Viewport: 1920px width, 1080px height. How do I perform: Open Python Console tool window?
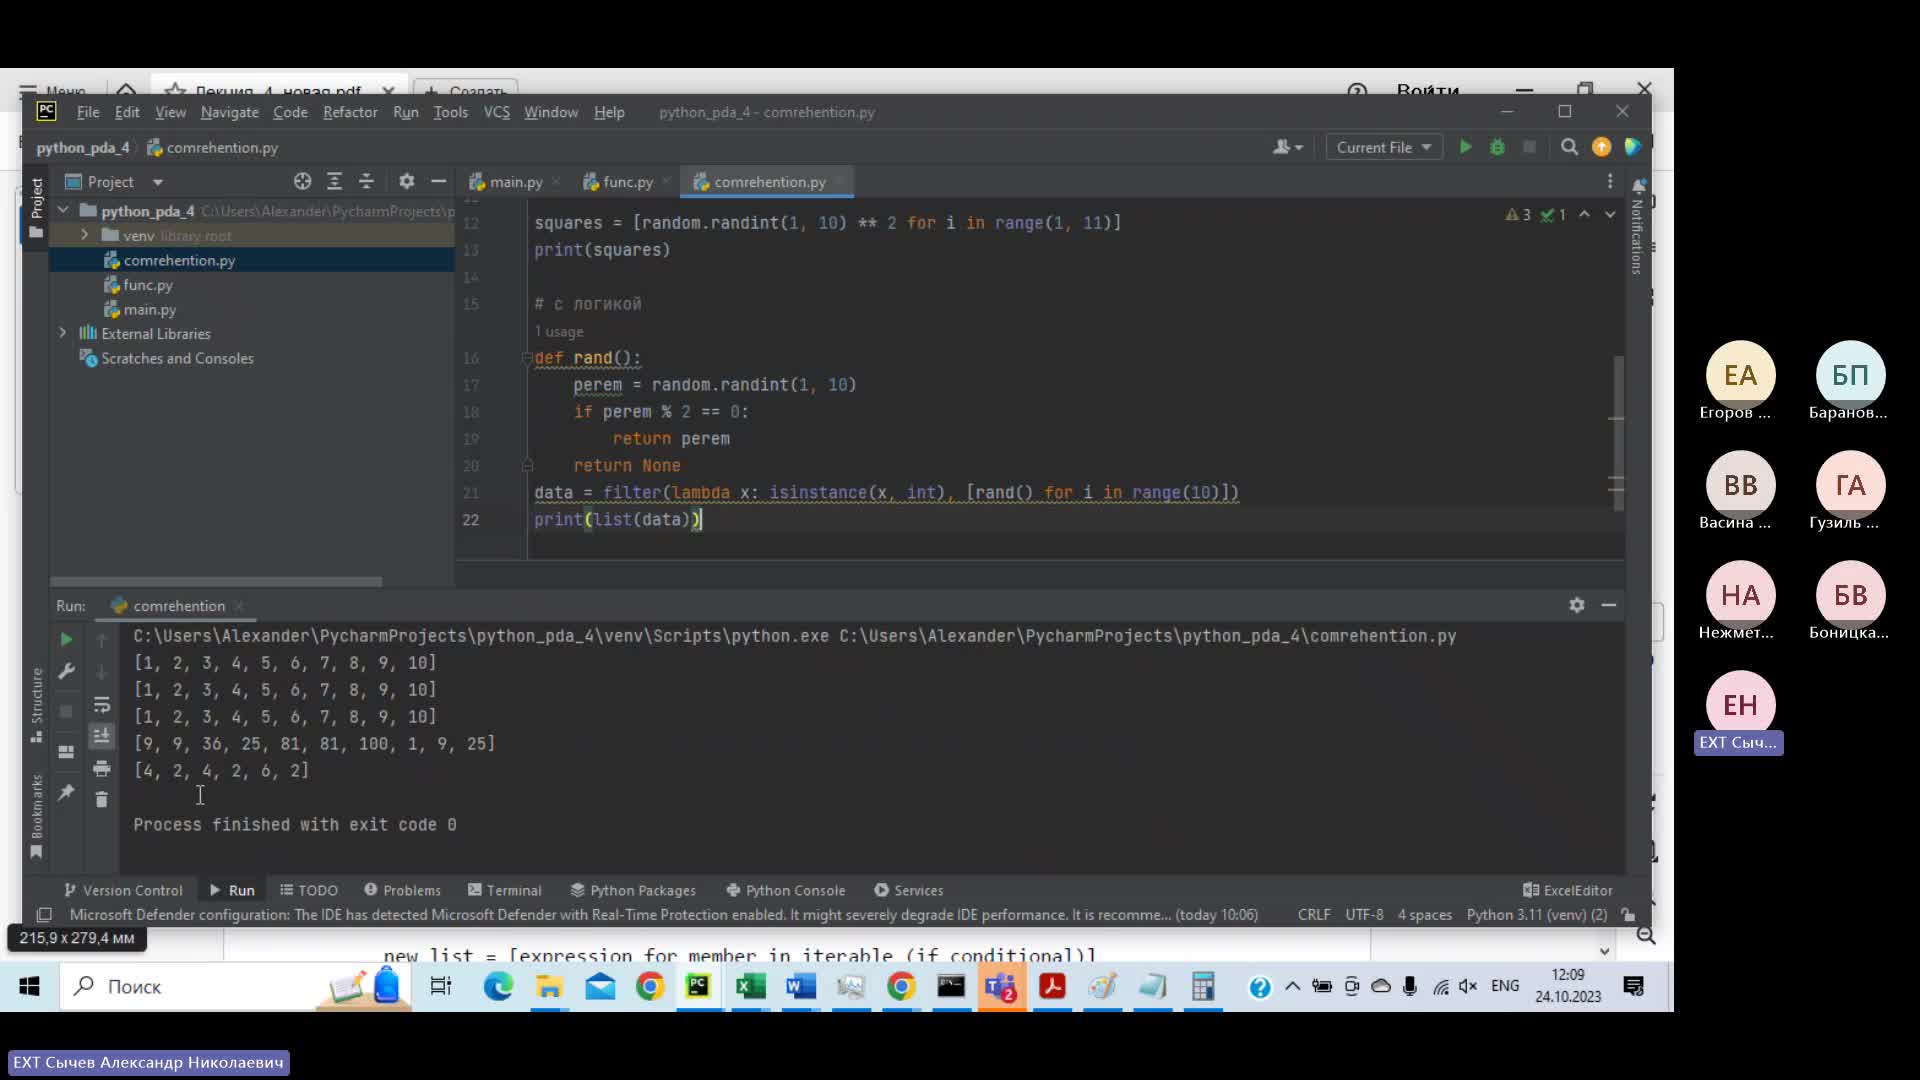coord(786,890)
